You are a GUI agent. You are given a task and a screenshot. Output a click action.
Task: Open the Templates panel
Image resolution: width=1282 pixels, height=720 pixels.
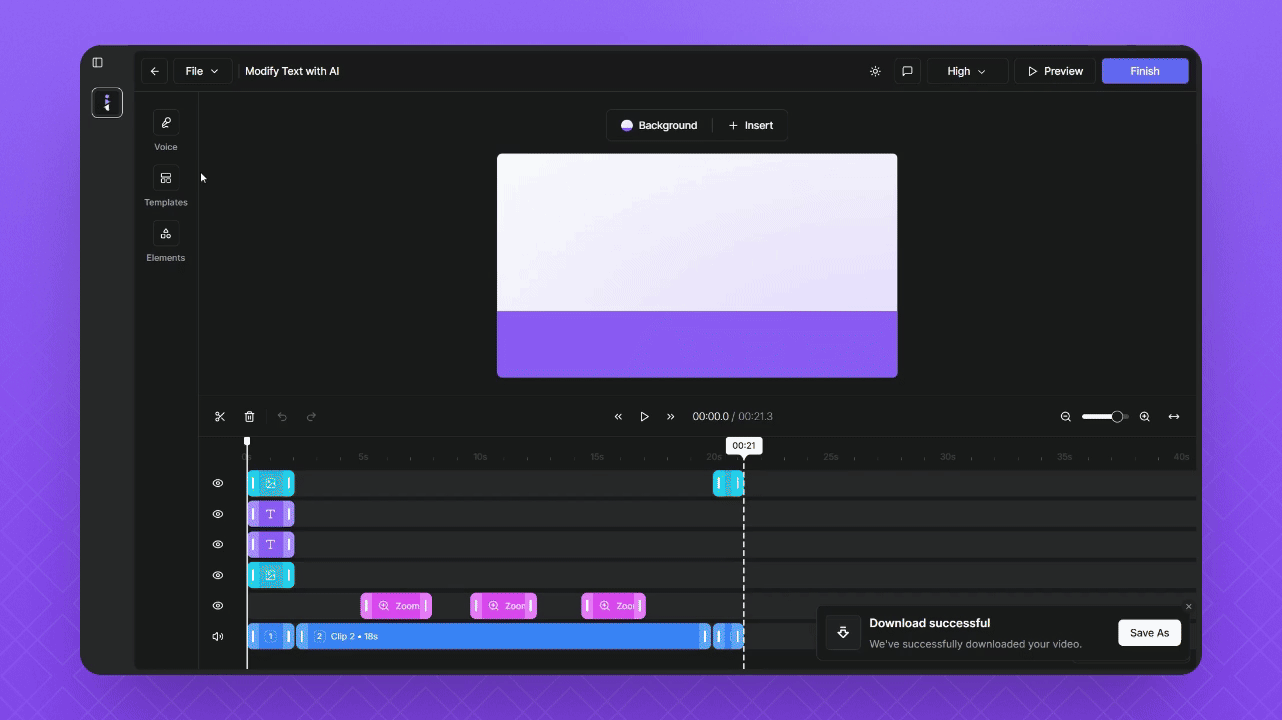click(x=166, y=187)
